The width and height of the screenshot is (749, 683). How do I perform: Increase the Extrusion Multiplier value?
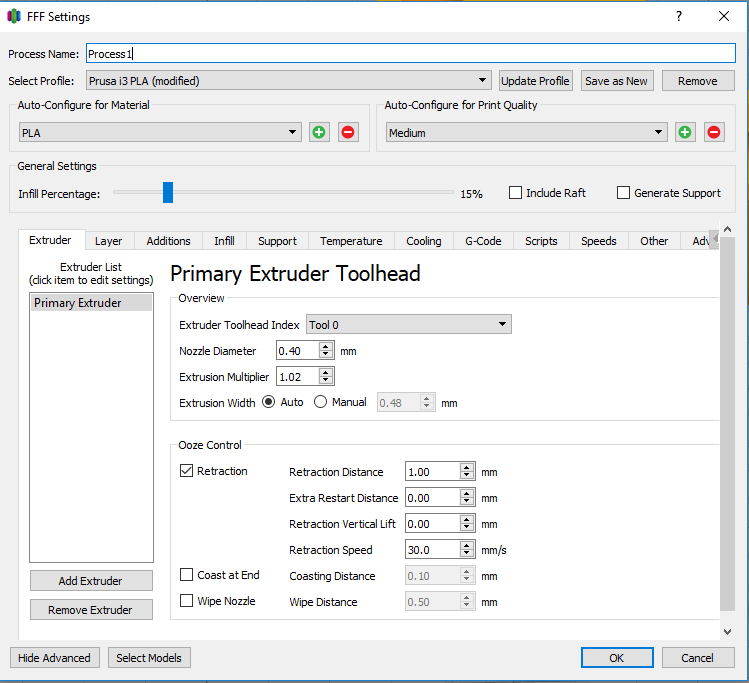pyautogui.click(x=326, y=373)
